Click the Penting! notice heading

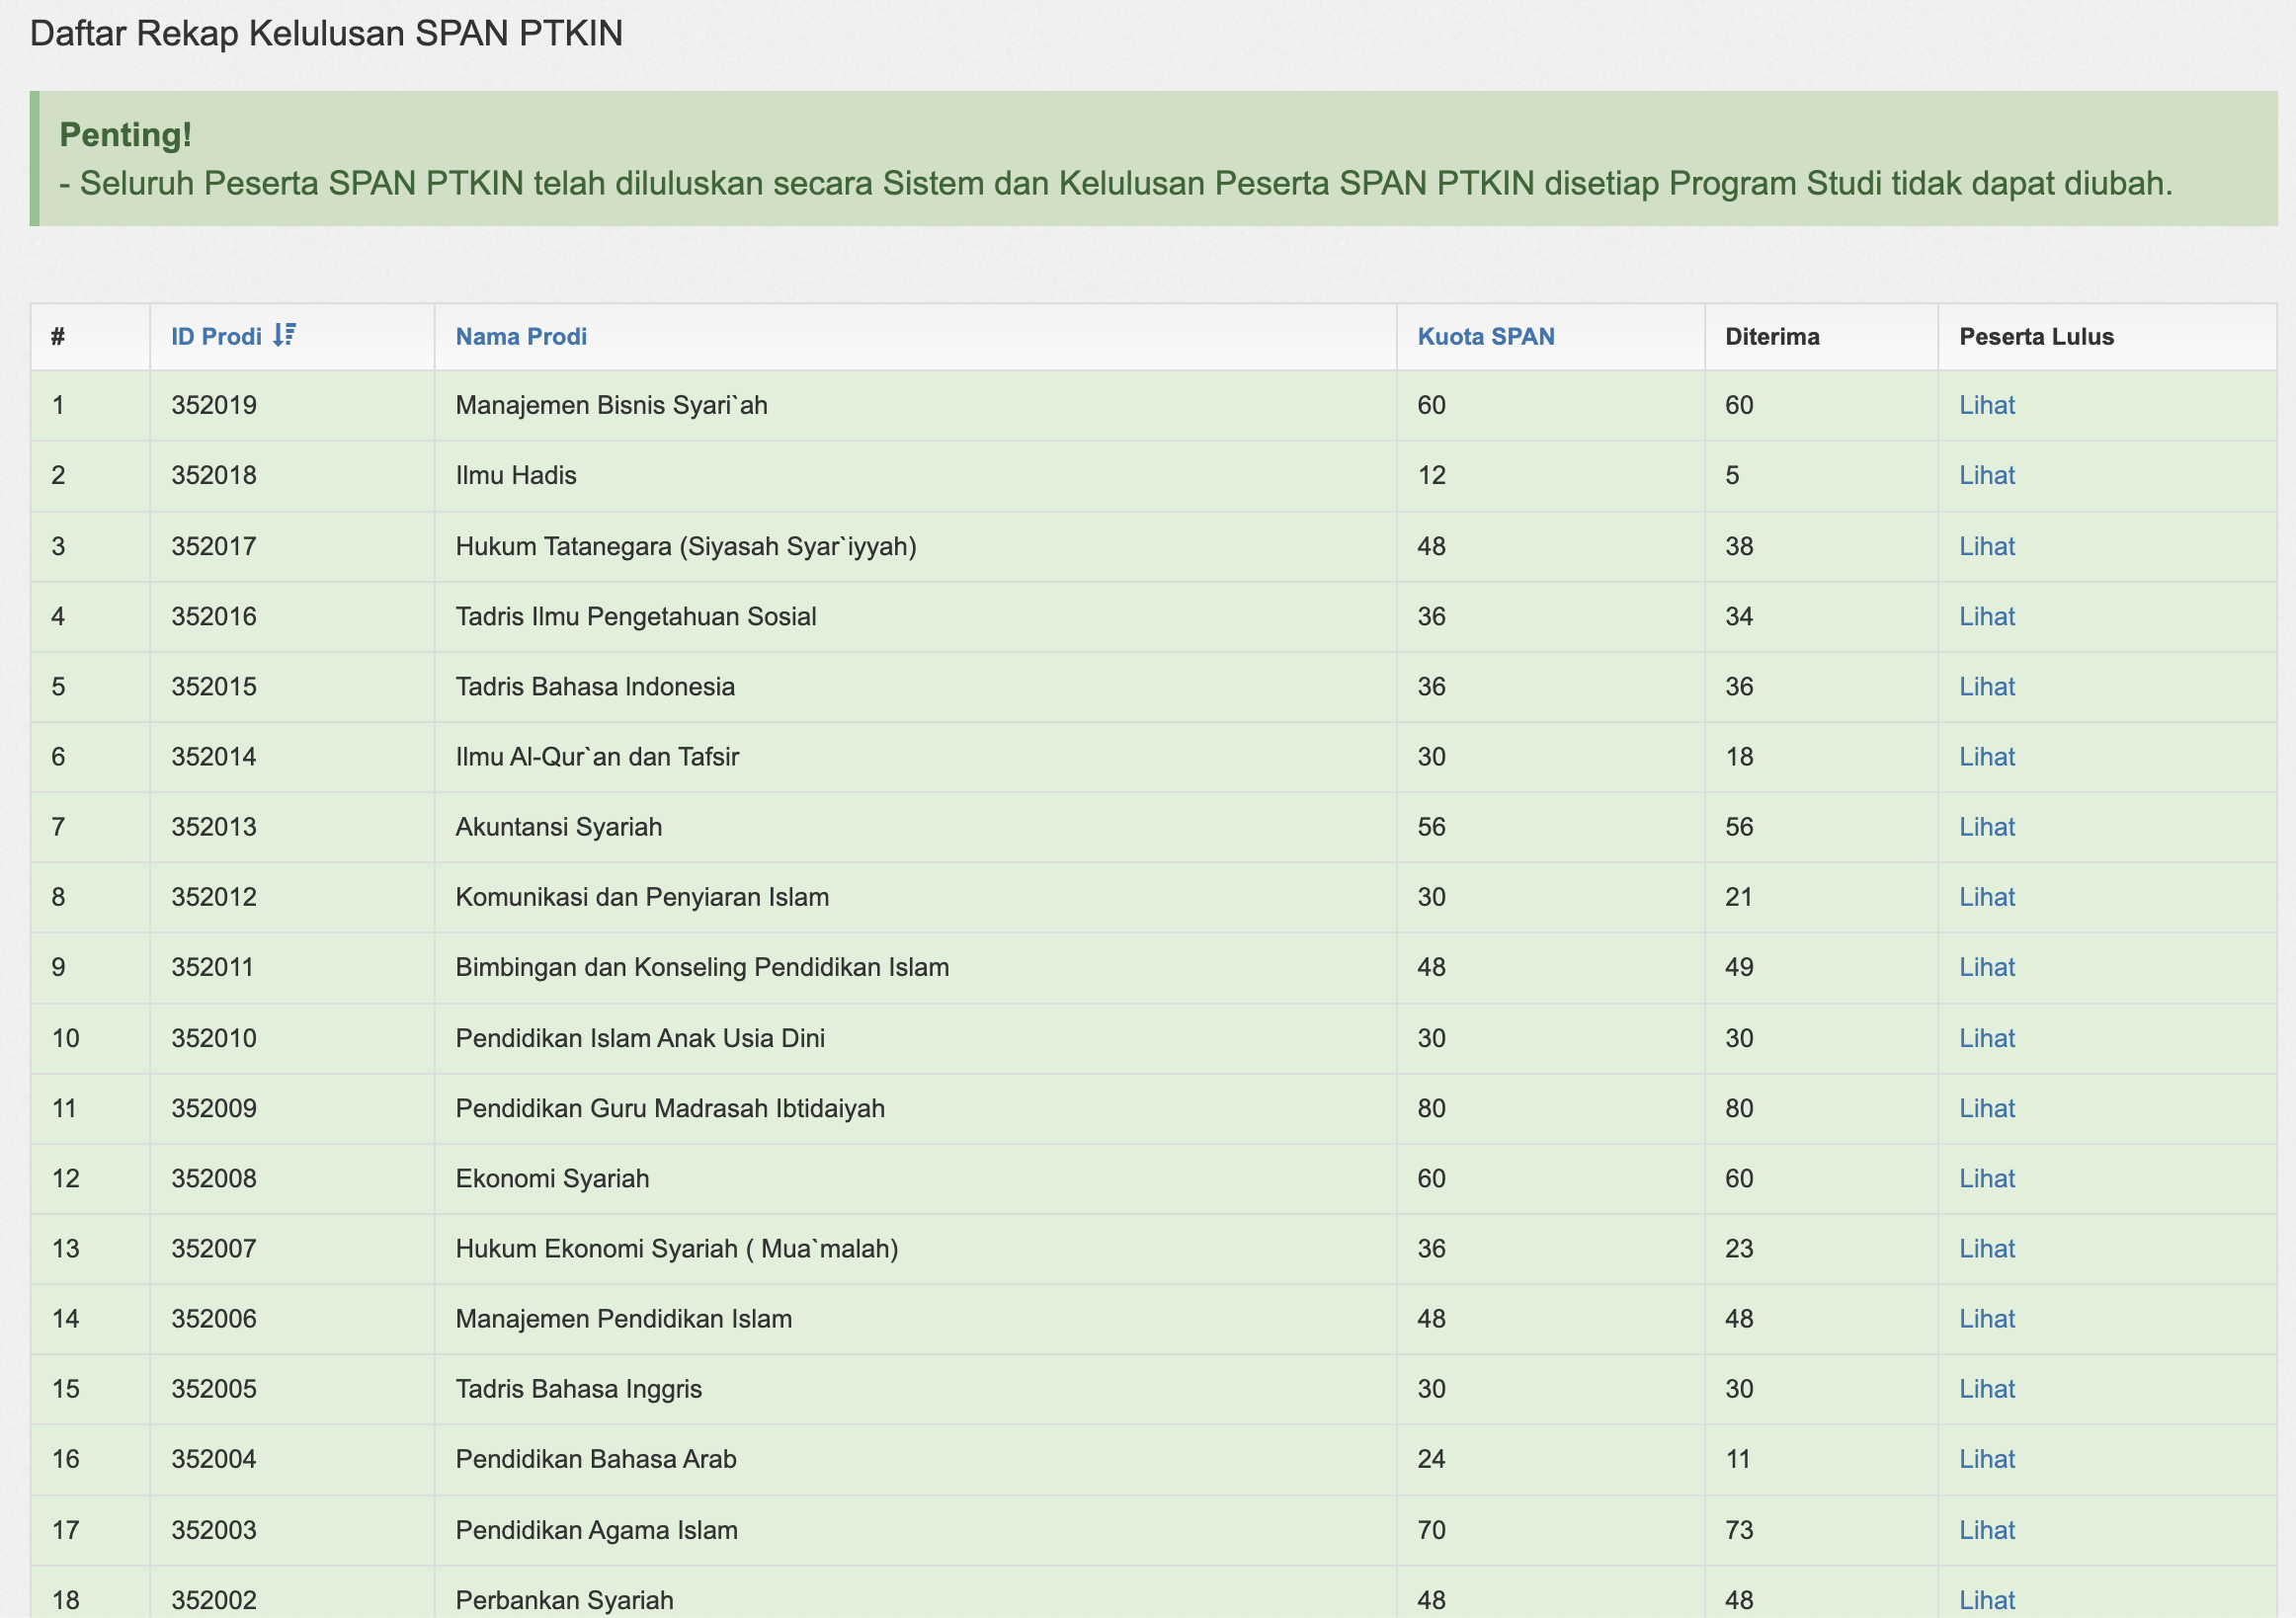126,134
